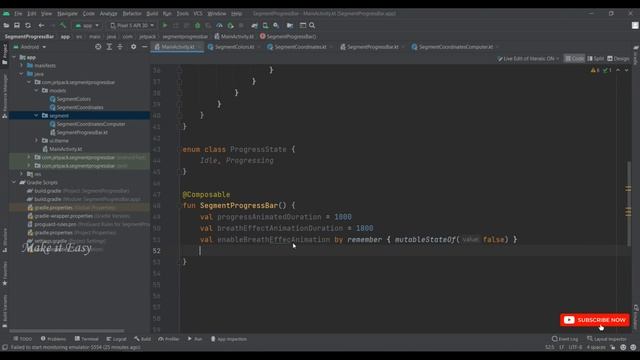Viewport: 640px width, 360px height.
Task: Click Select Opened File target icon
Action: click(98, 47)
